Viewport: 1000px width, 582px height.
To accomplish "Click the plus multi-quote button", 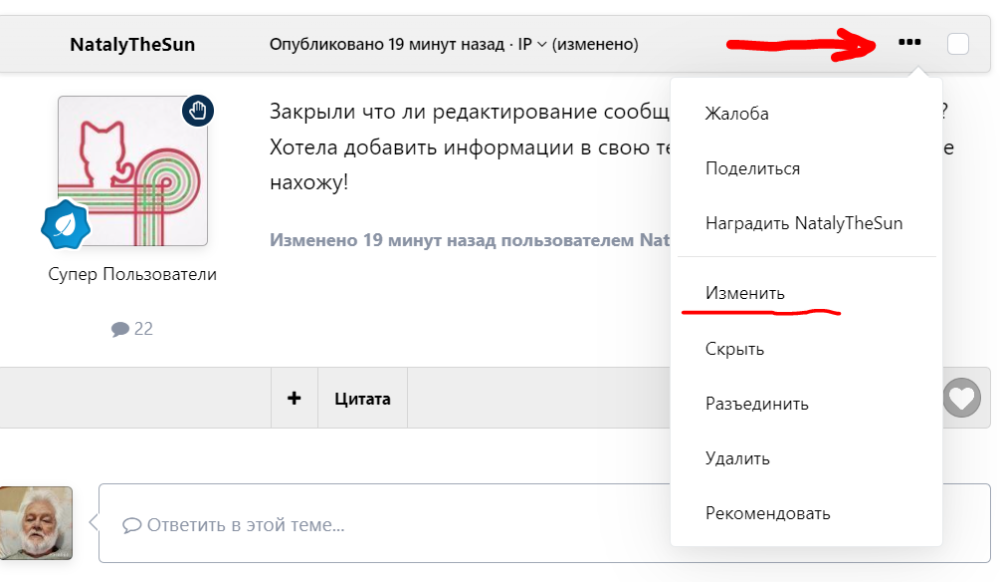I will tap(294, 398).
